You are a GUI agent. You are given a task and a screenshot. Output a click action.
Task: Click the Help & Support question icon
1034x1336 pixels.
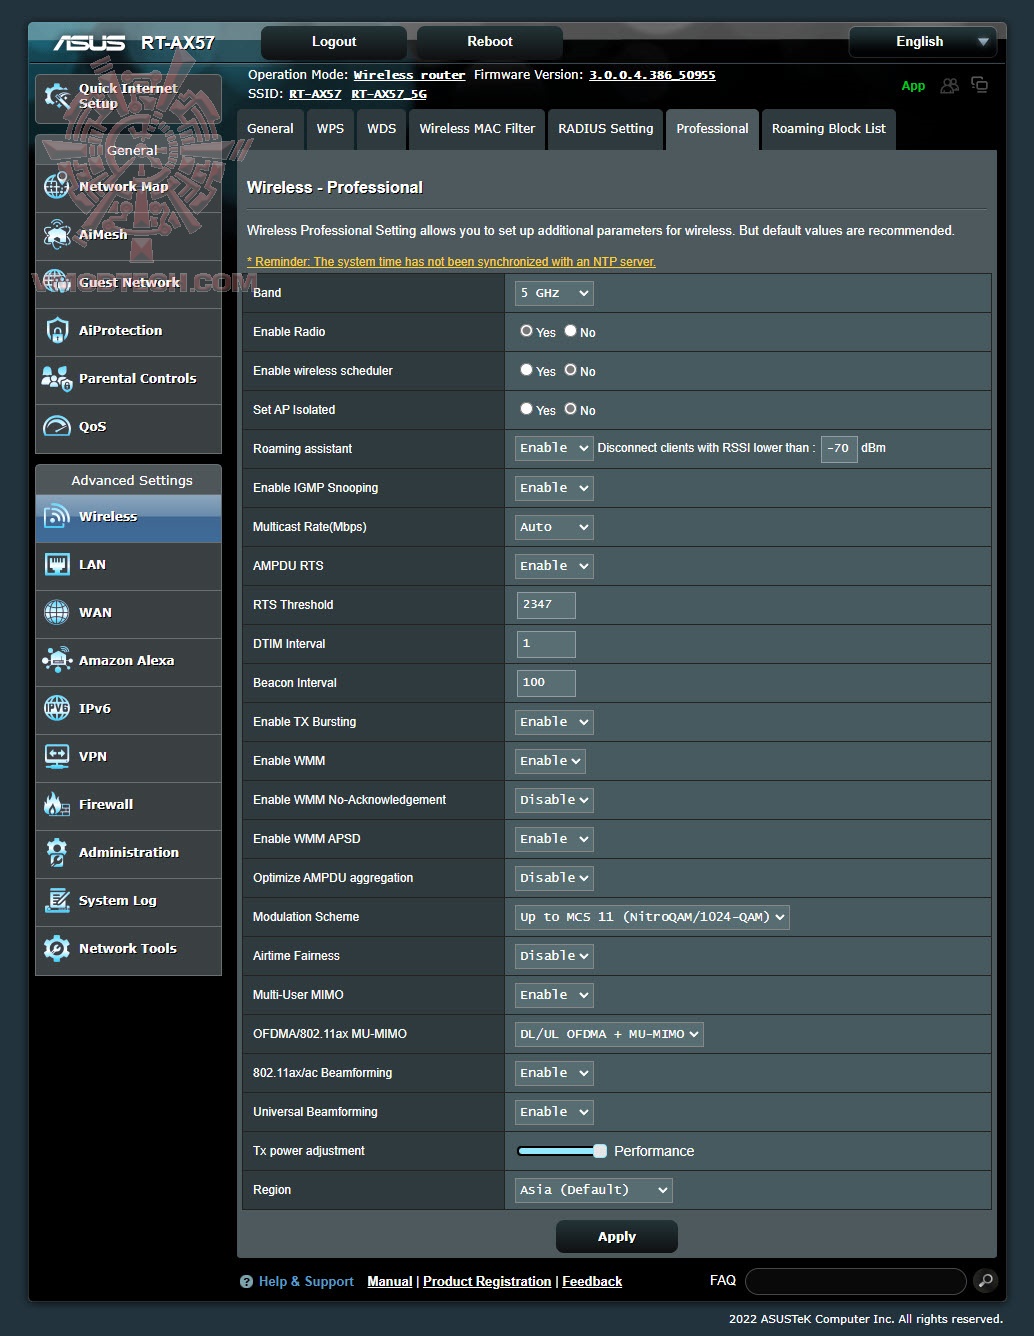[x=246, y=1282]
